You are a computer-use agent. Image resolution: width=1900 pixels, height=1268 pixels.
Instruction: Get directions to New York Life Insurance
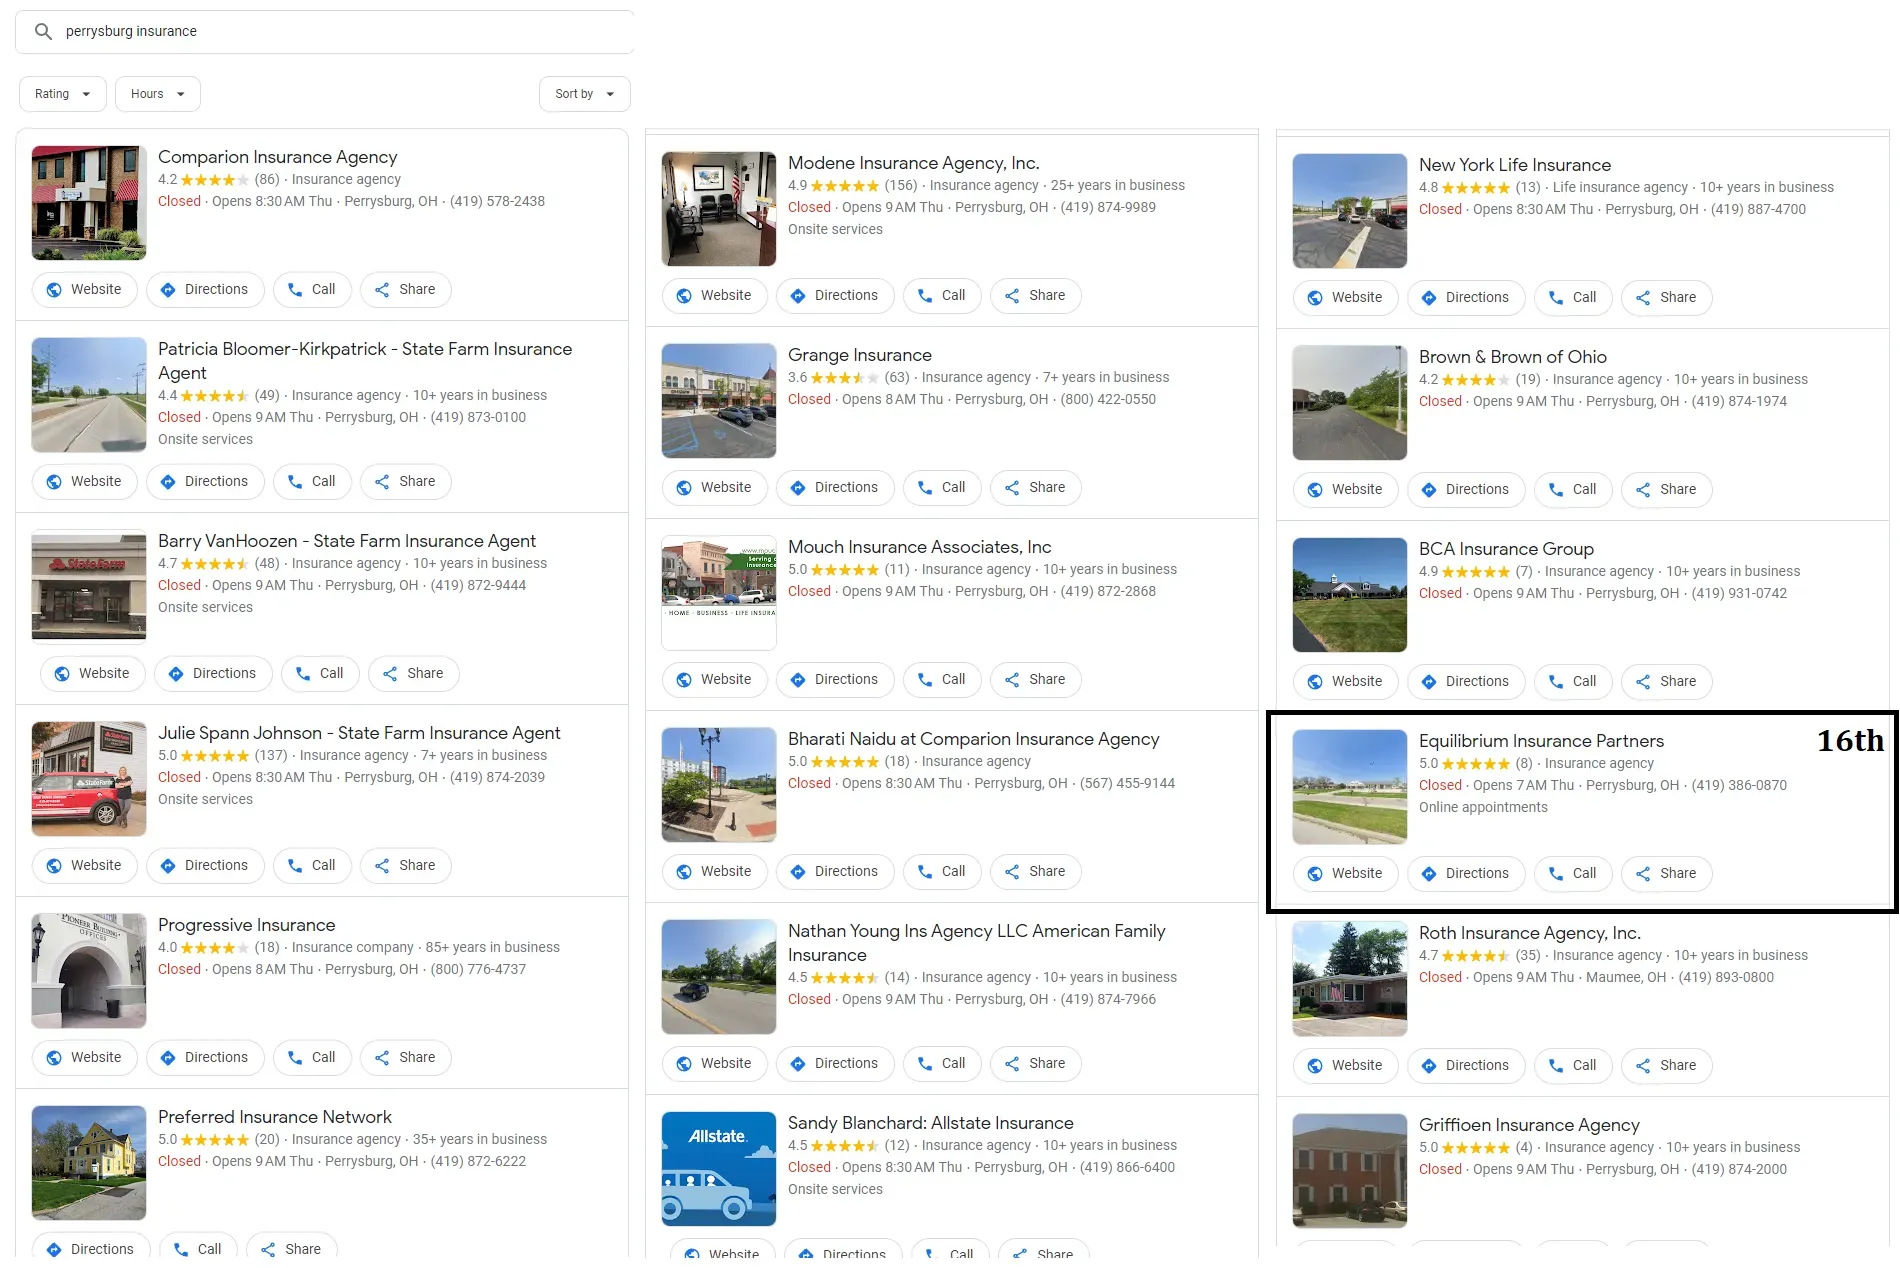(1466, 298)
